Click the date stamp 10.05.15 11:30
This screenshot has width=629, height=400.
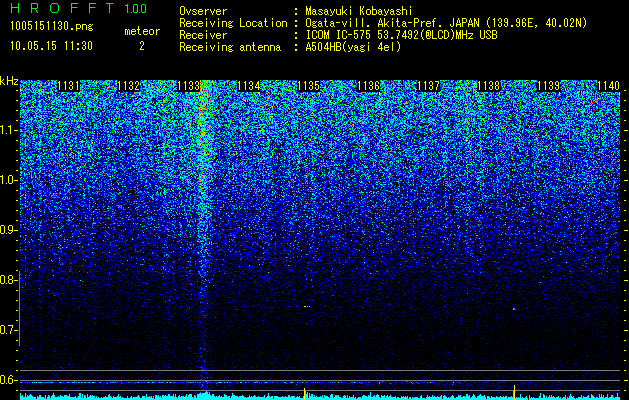(51, 46)
